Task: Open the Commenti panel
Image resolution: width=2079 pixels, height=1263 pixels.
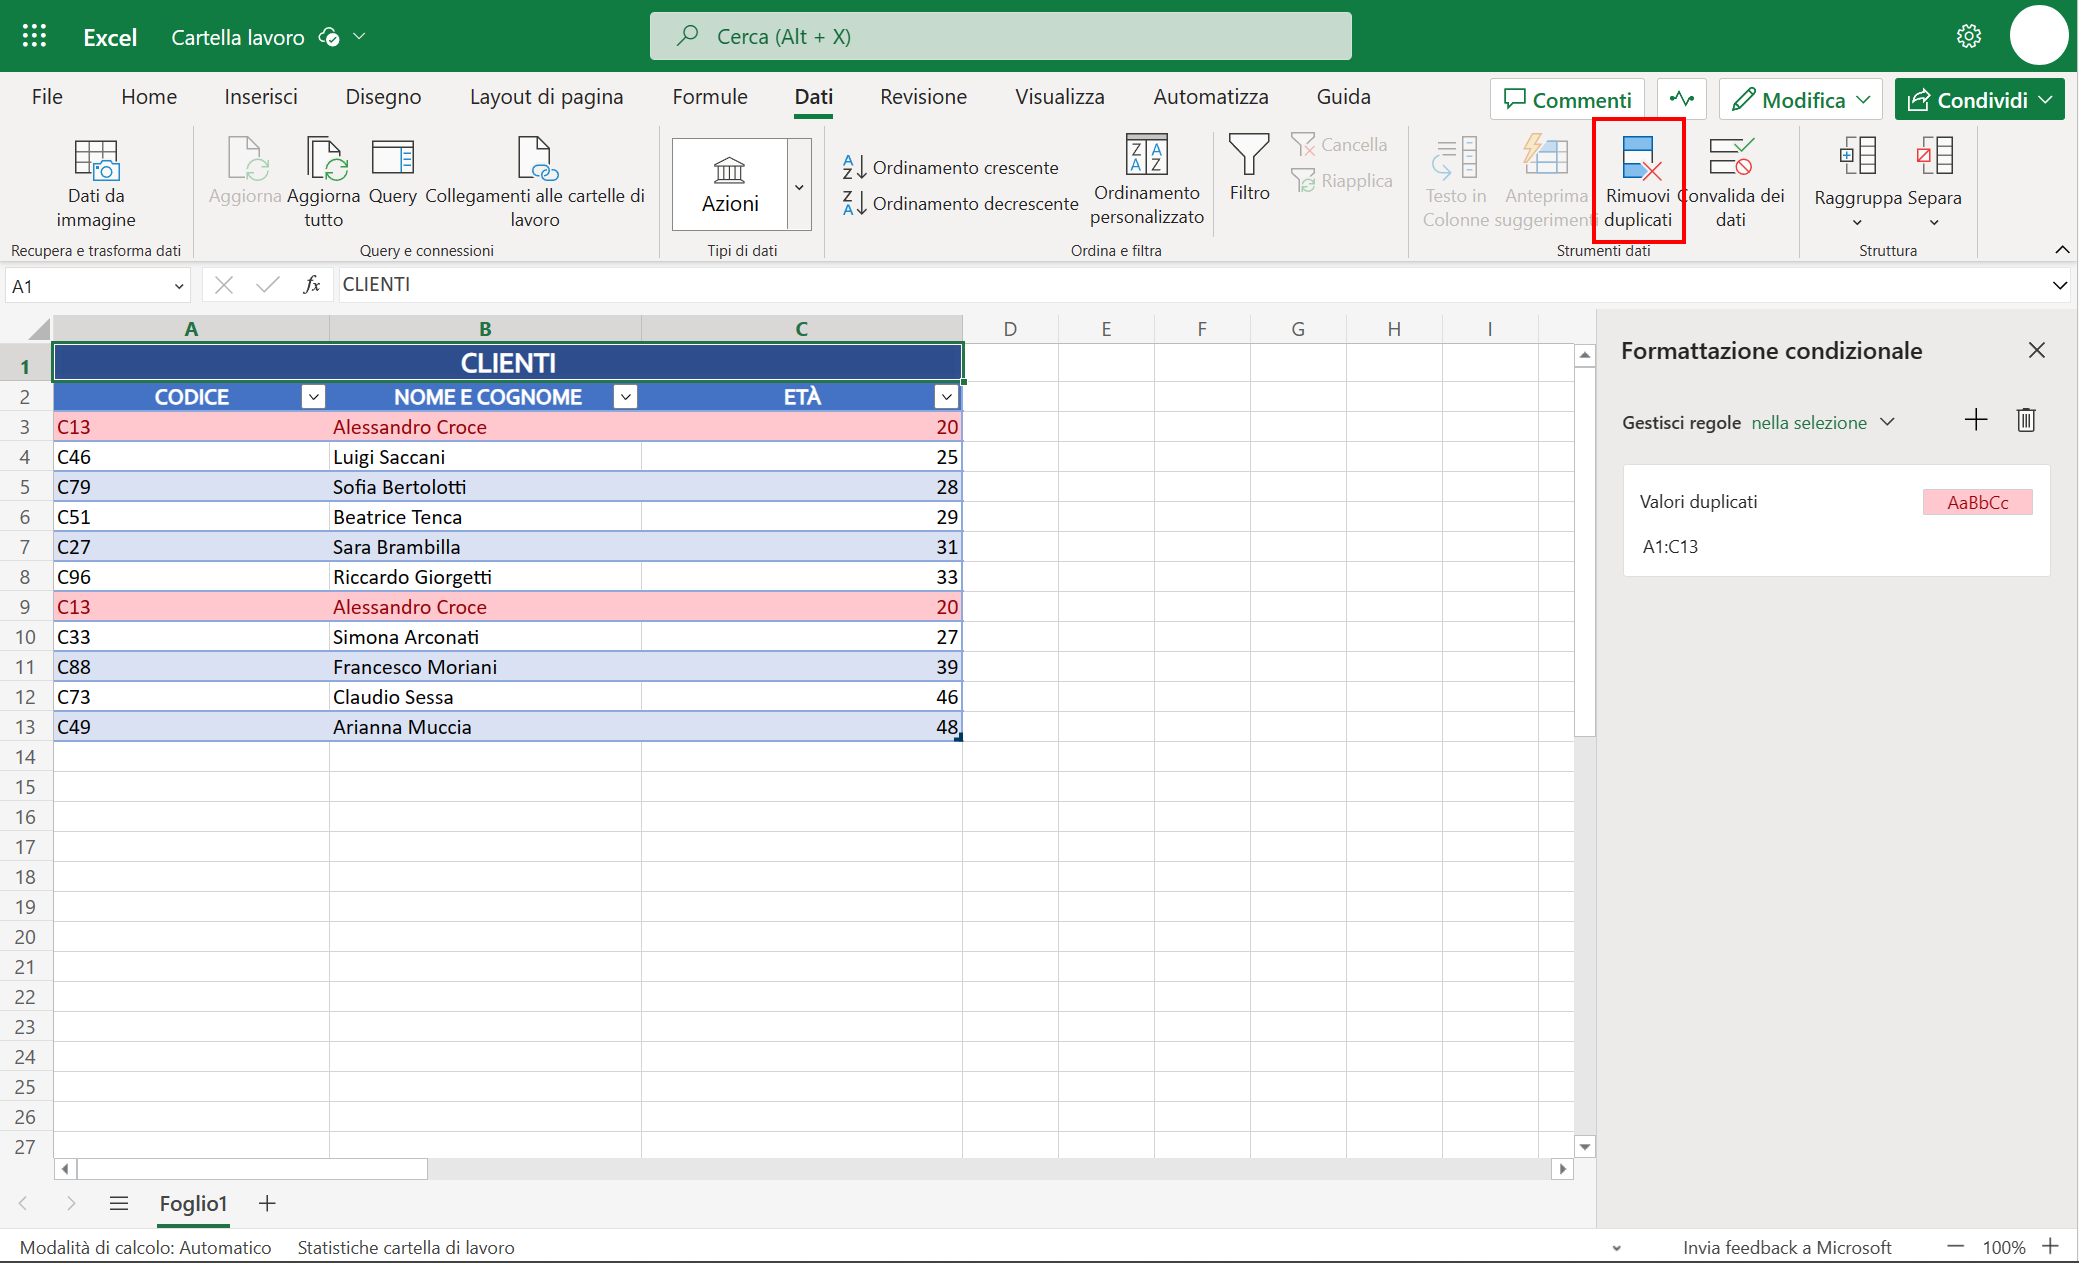Action: click(1567, 99)
